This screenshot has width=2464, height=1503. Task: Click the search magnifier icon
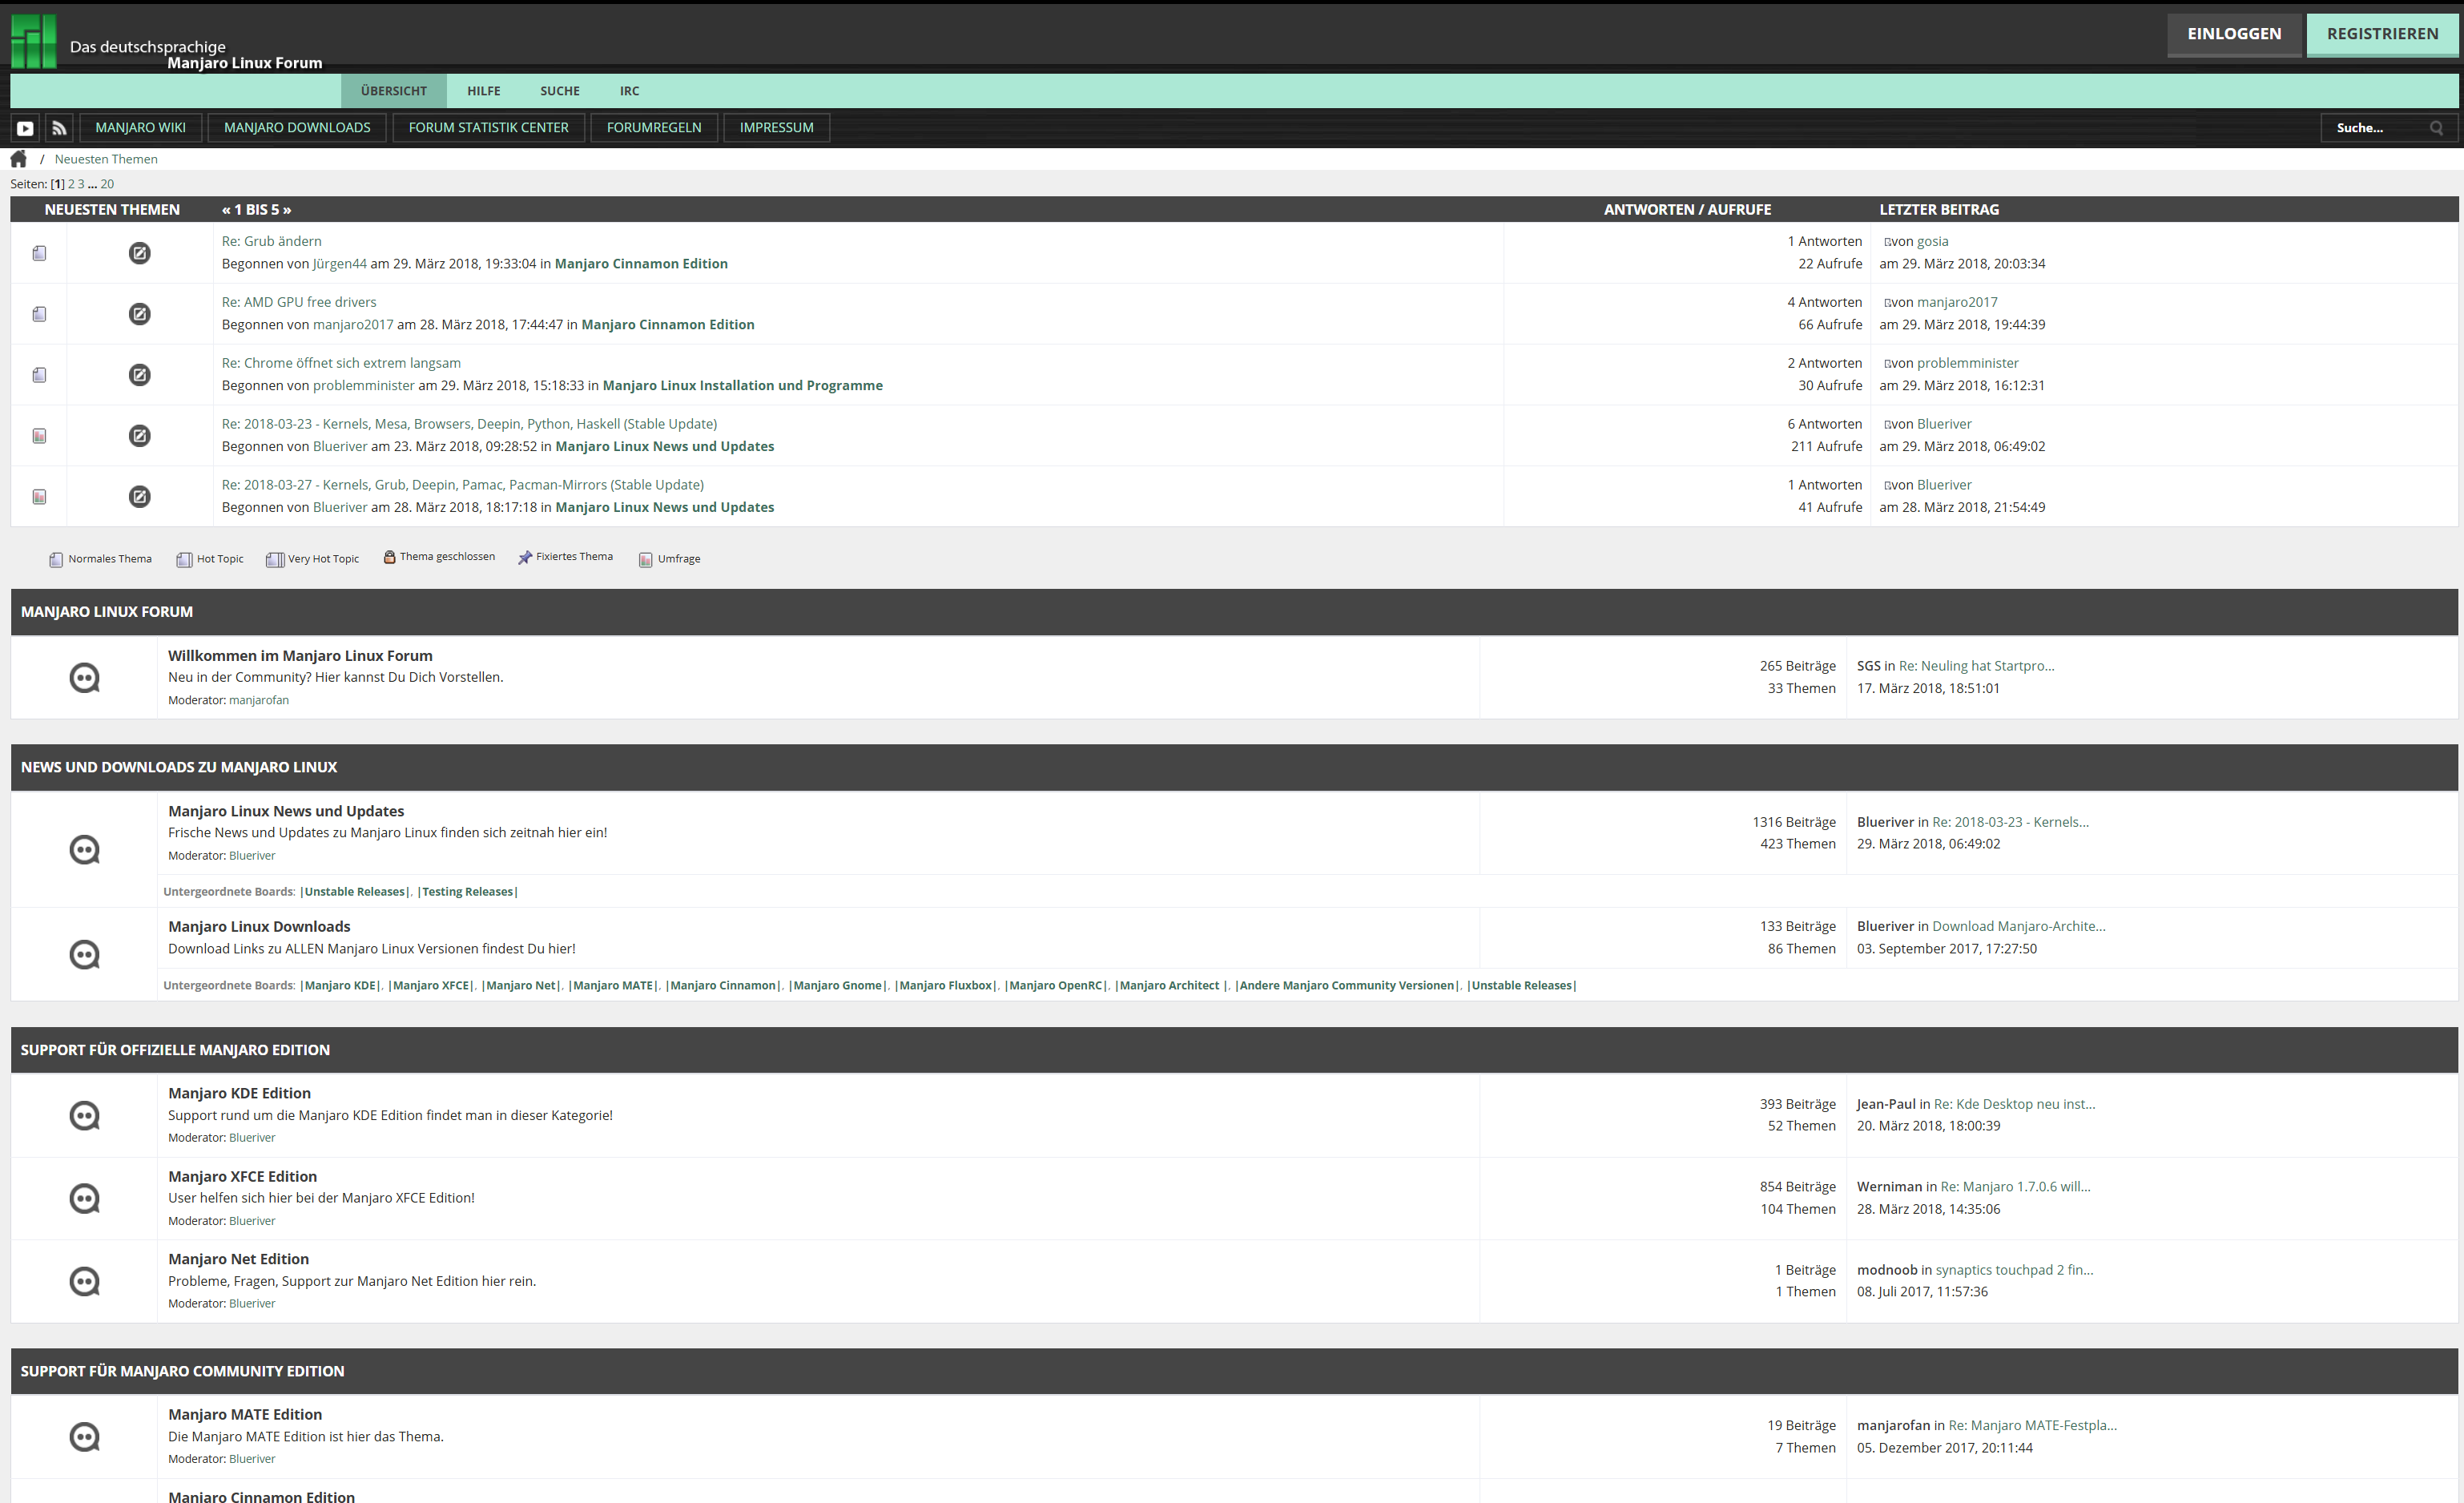(2436, 128)
